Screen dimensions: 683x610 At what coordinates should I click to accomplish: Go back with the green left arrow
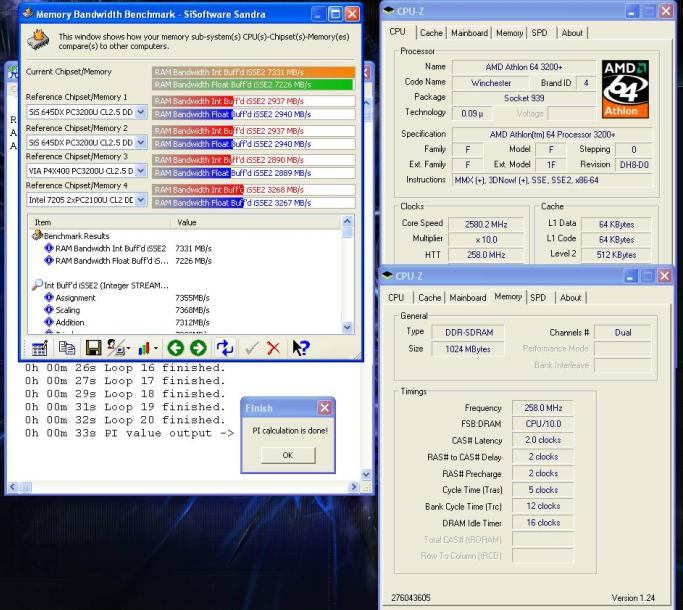tap(176, 348)
